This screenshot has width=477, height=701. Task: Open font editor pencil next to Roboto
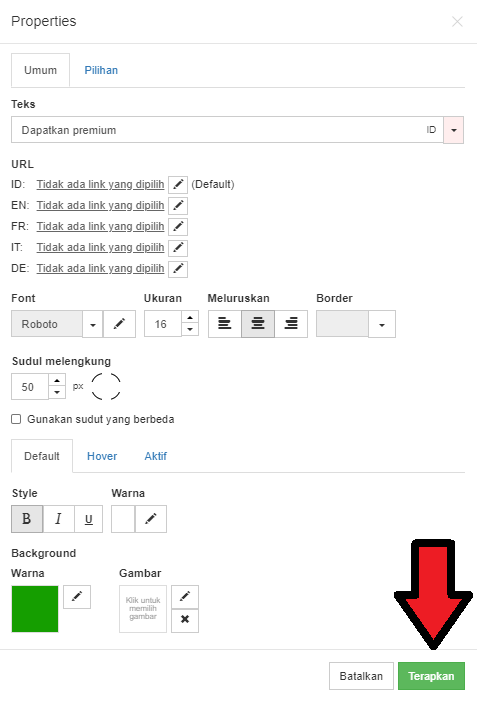119,324
